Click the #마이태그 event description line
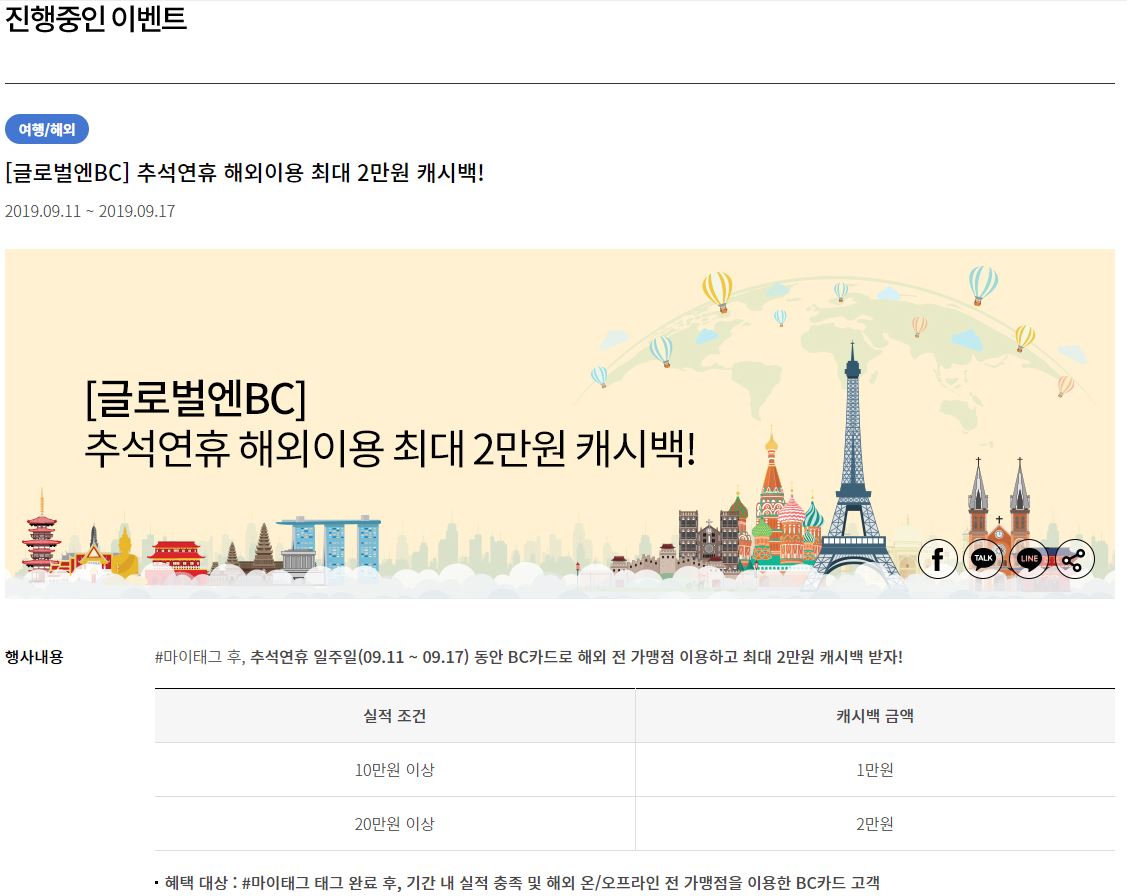 tap(528, 657)
